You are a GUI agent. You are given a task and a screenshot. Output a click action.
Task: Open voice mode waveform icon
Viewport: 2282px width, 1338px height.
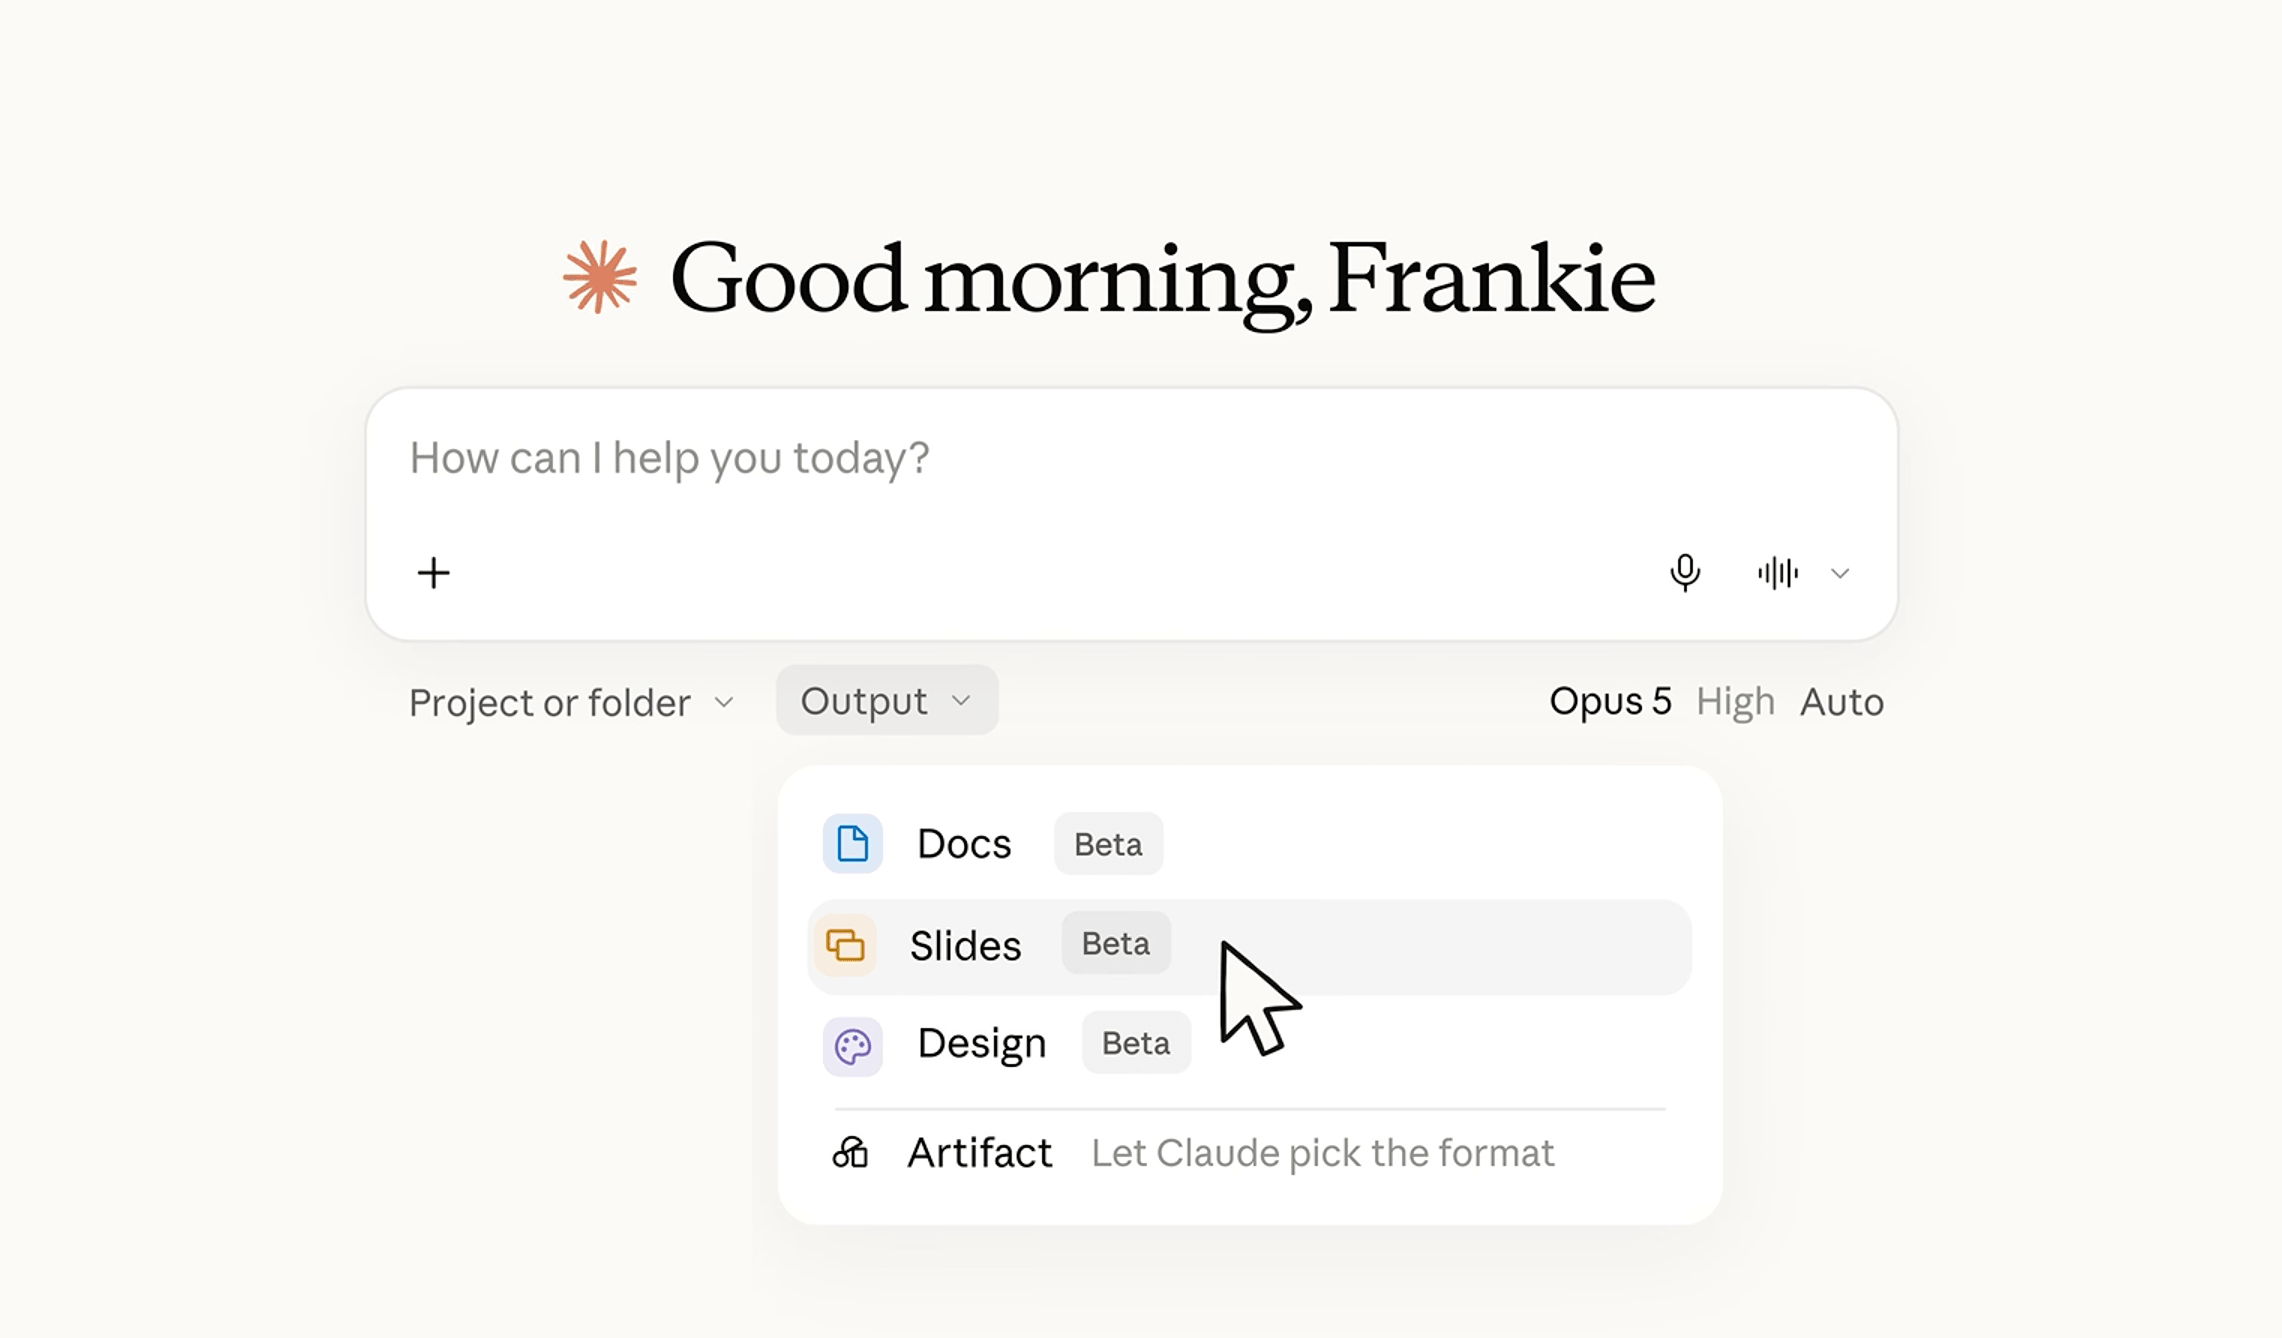(x=1778, y=573)
